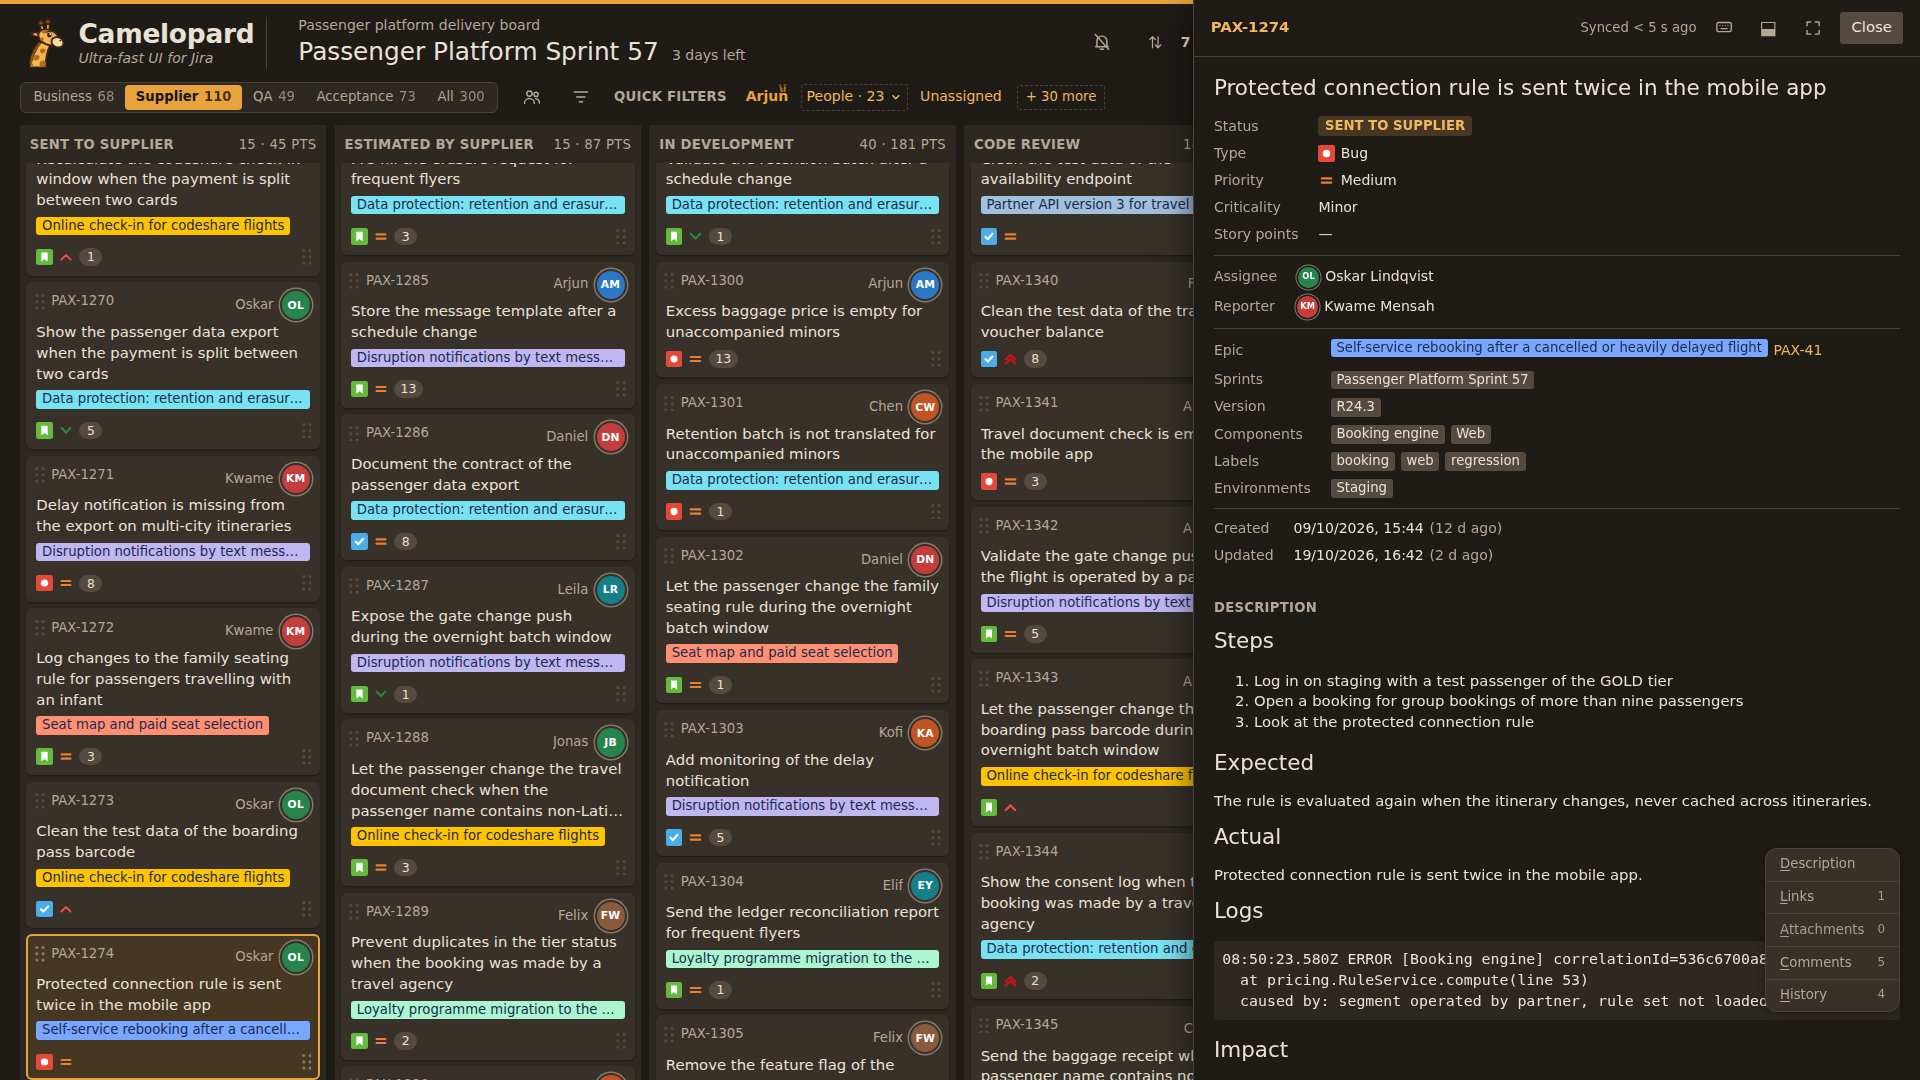This screenshot has height=1080, width=1920.
Task: Click the EY avatar on card PAX-1304
Action: click(x=925, y=885)
